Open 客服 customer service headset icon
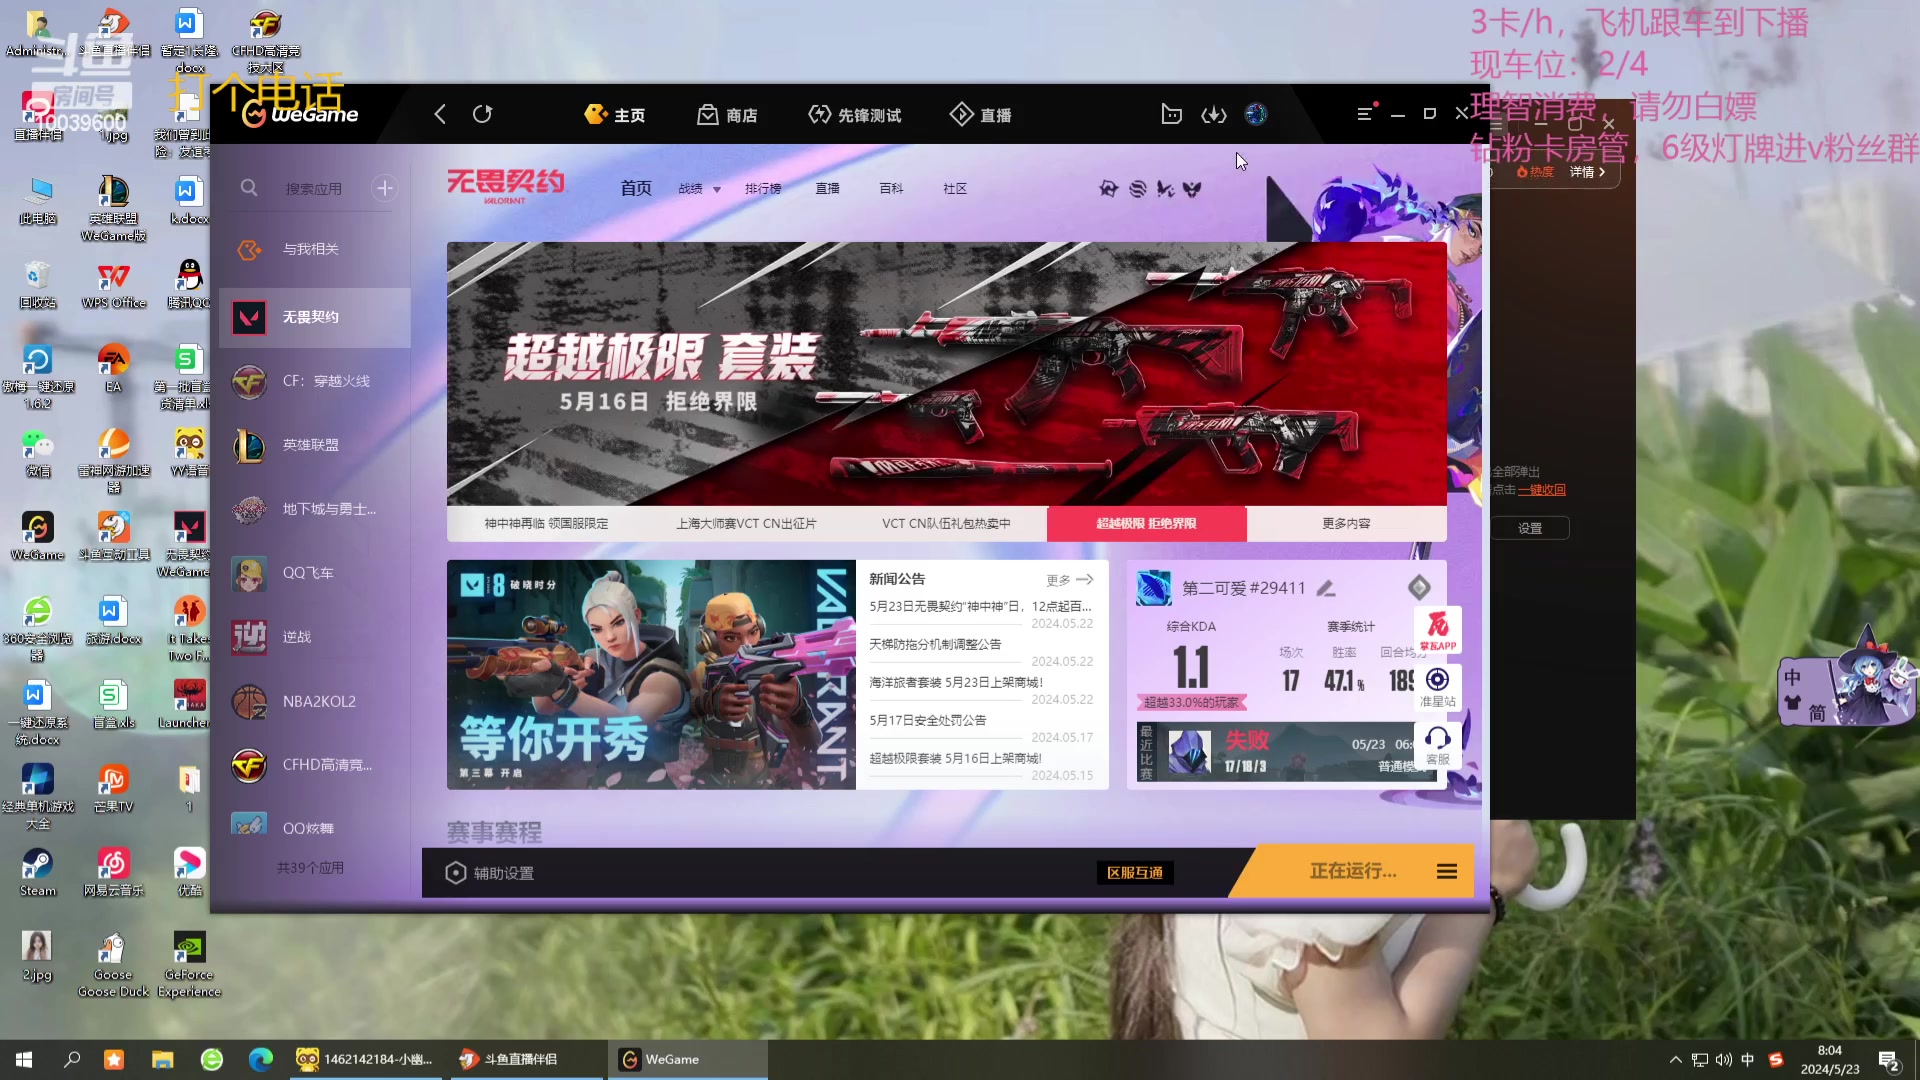Image resolution: width=1920 pixels, height=1080 pixels. pyautogui.click(x=1437, y=745)
